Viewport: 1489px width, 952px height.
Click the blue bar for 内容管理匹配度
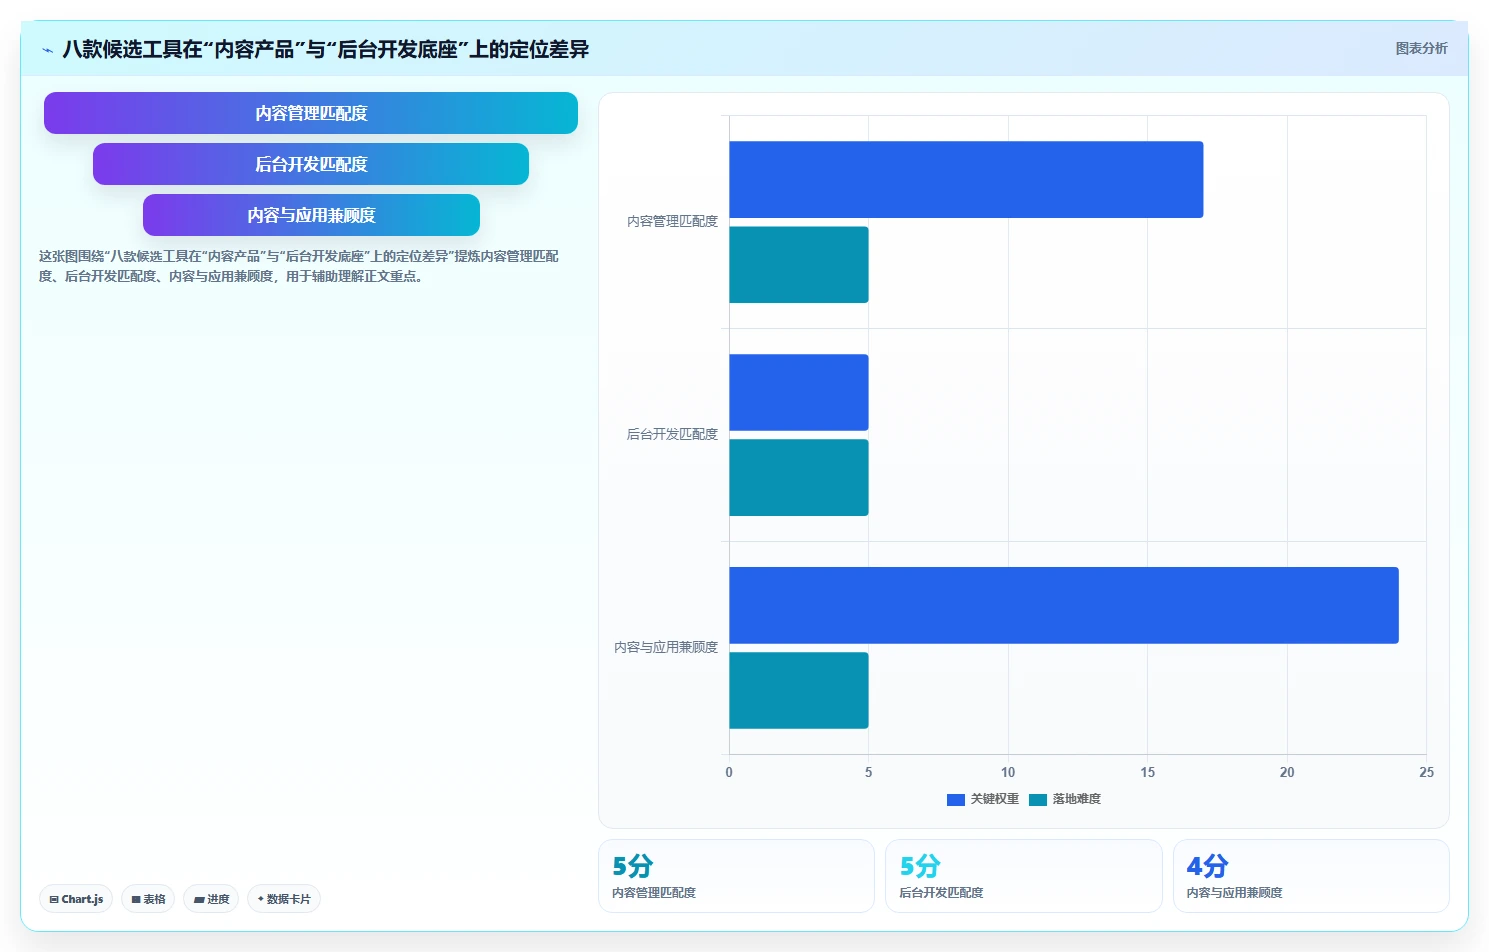966,179
